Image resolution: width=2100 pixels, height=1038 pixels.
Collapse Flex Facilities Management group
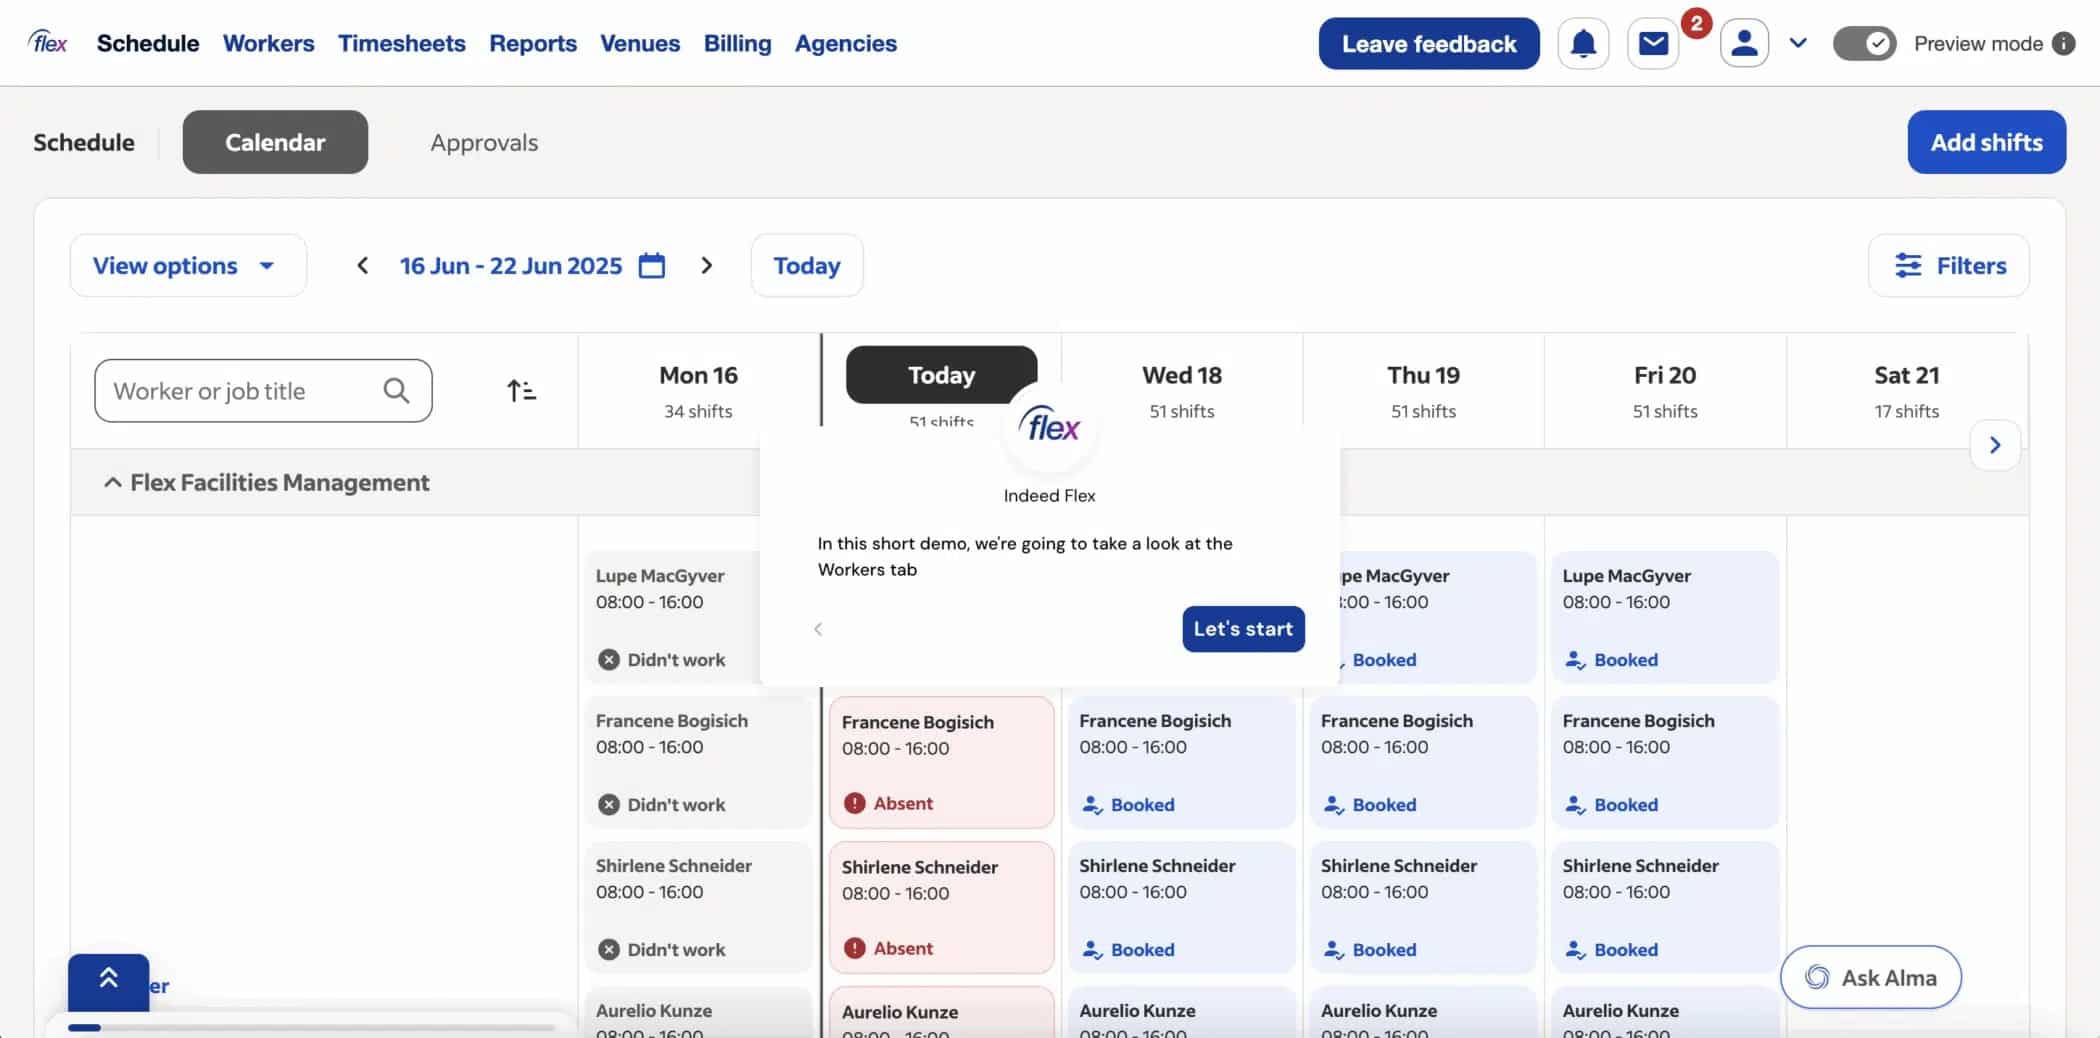click(x=113, y=483)
